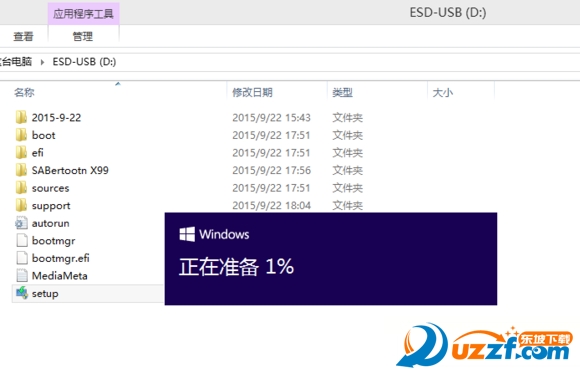
Task: Open the 查看 ribbon tab
Action: (x=23, y=36)
